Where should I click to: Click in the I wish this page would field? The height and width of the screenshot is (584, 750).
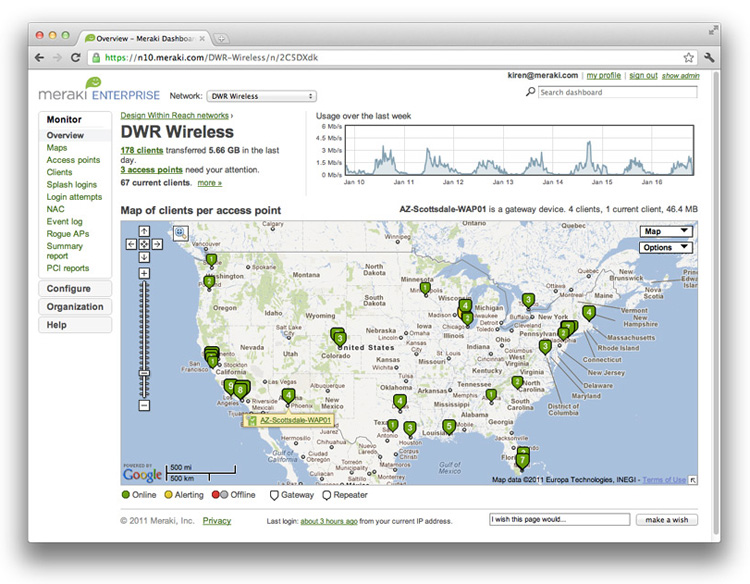tap(559, 519)
